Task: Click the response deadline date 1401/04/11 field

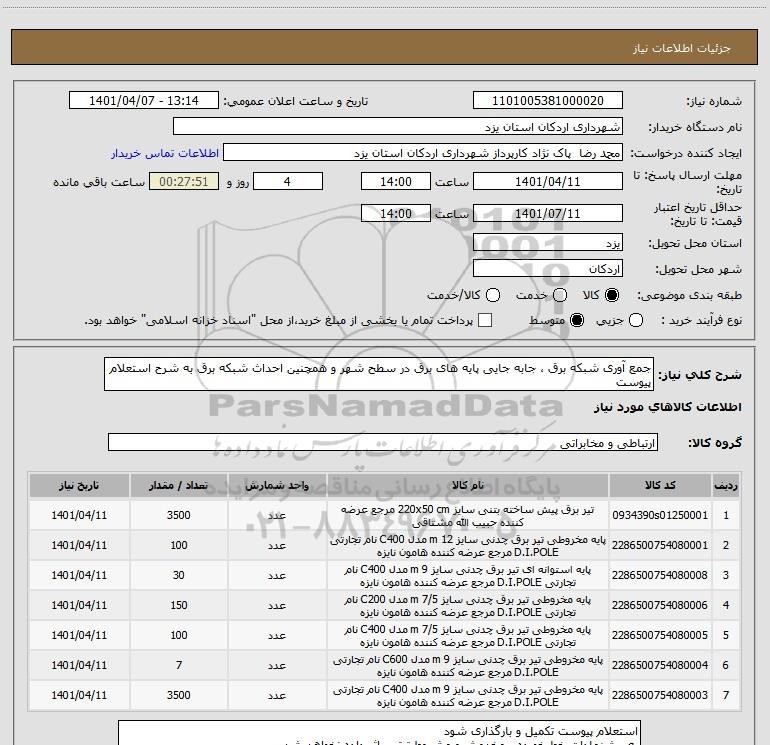Action: (548, 181)
